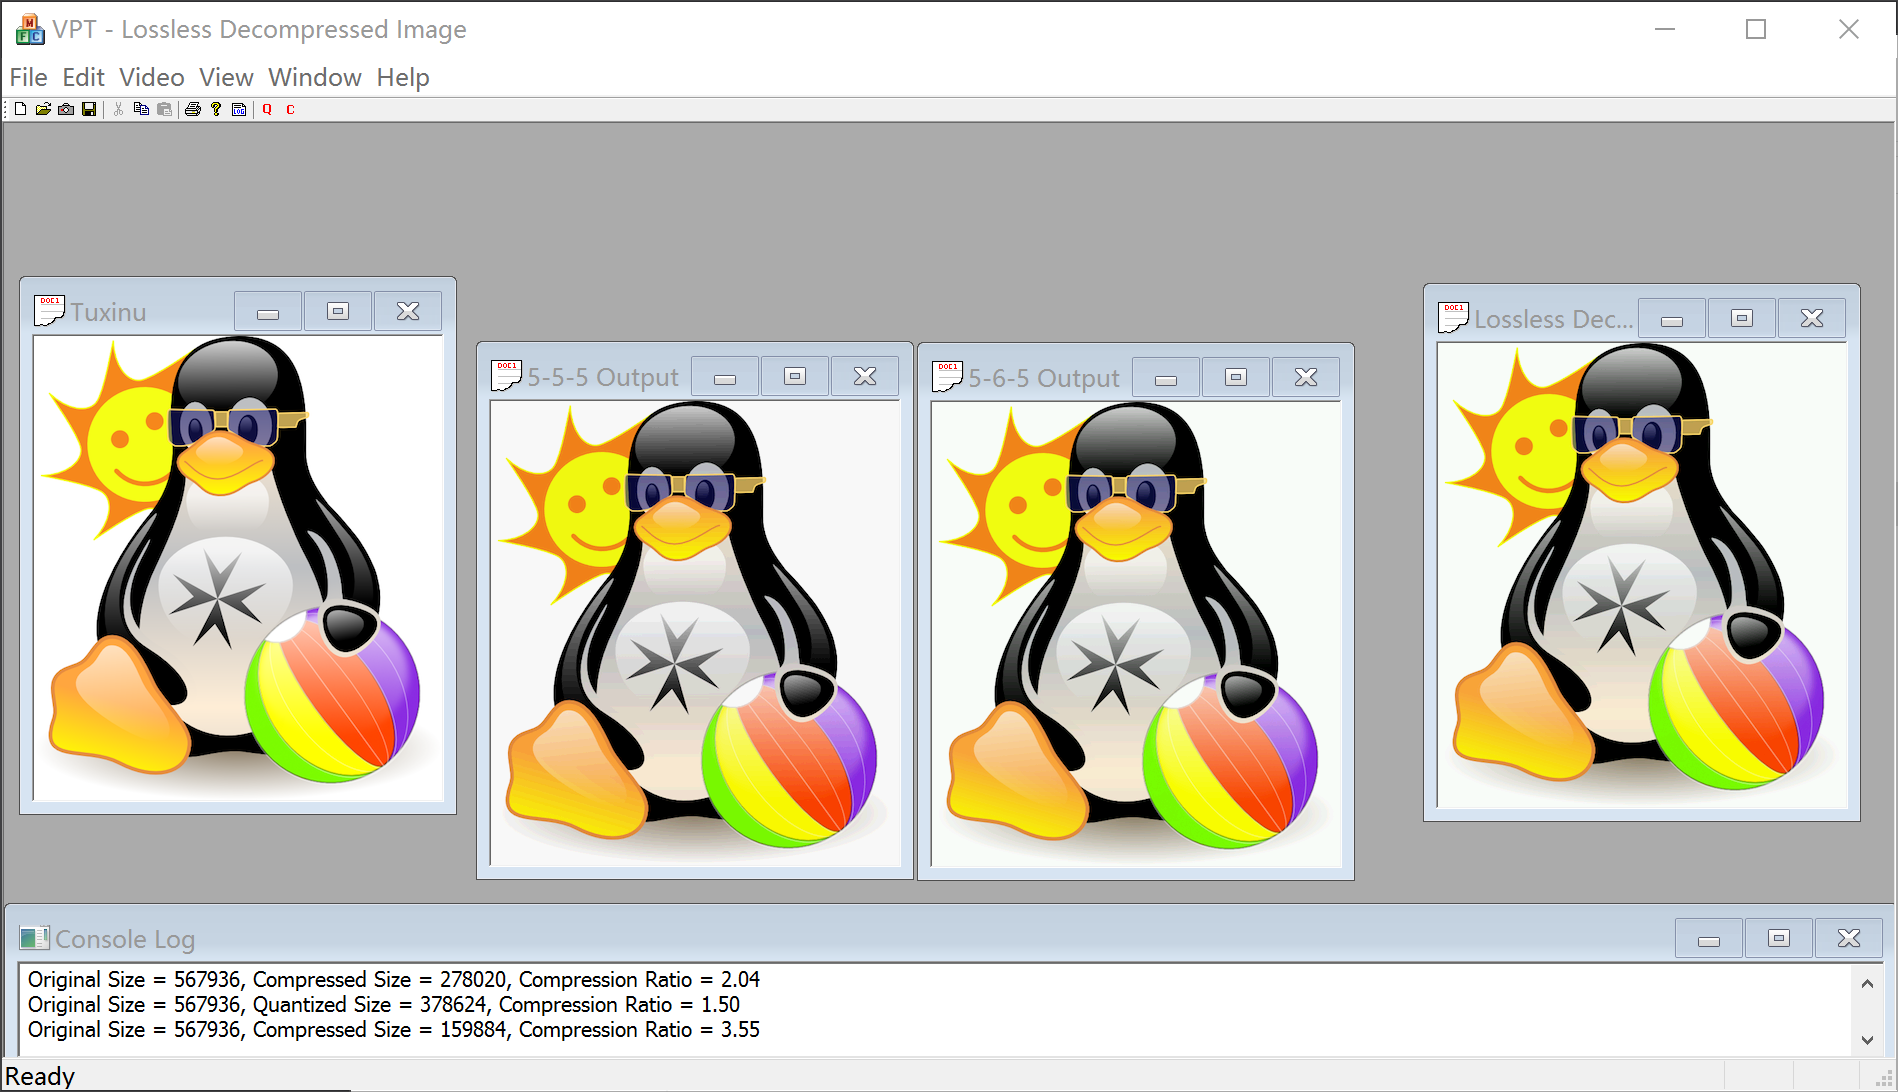The width and height of the screenshot is (1898, 1092).
Task: Select the Tuxinu penguin image
Action: coord(238,568)
